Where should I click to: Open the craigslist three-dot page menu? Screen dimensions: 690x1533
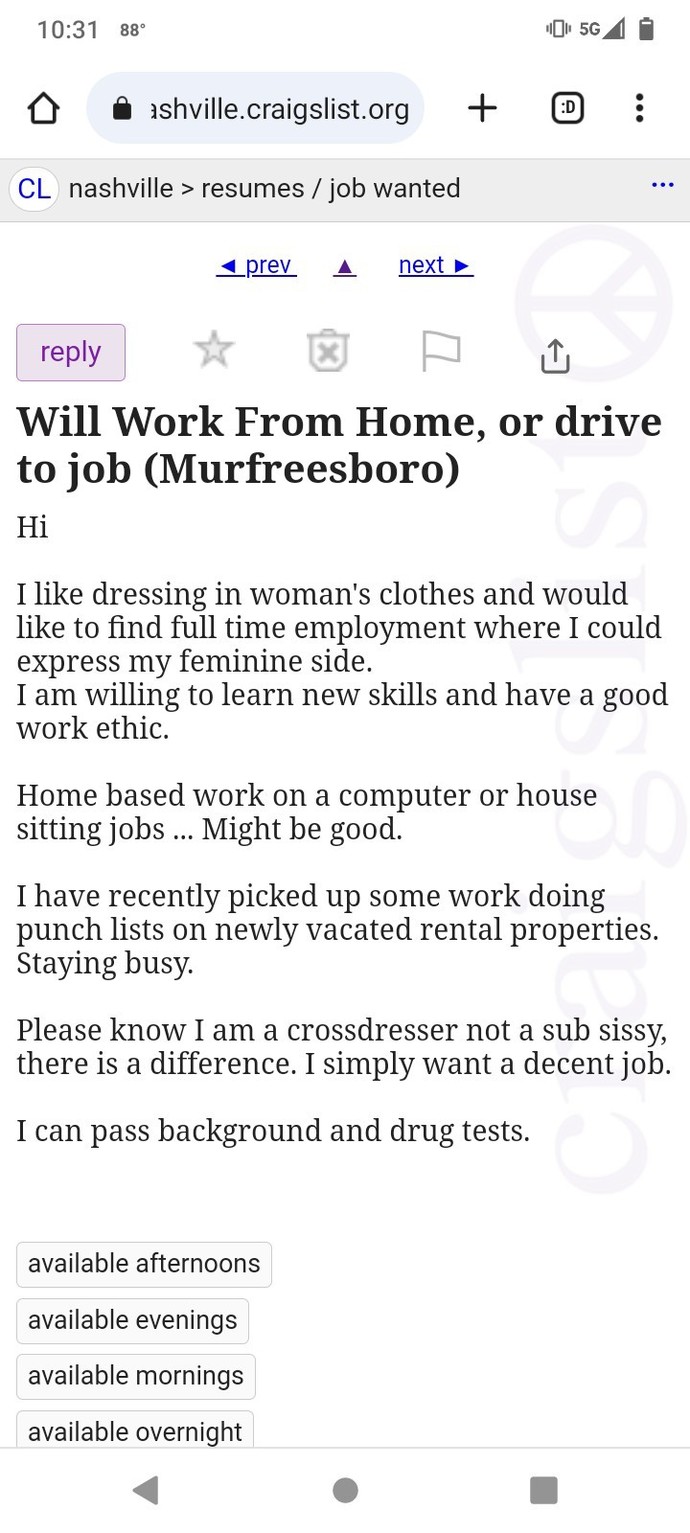(662, 185)
